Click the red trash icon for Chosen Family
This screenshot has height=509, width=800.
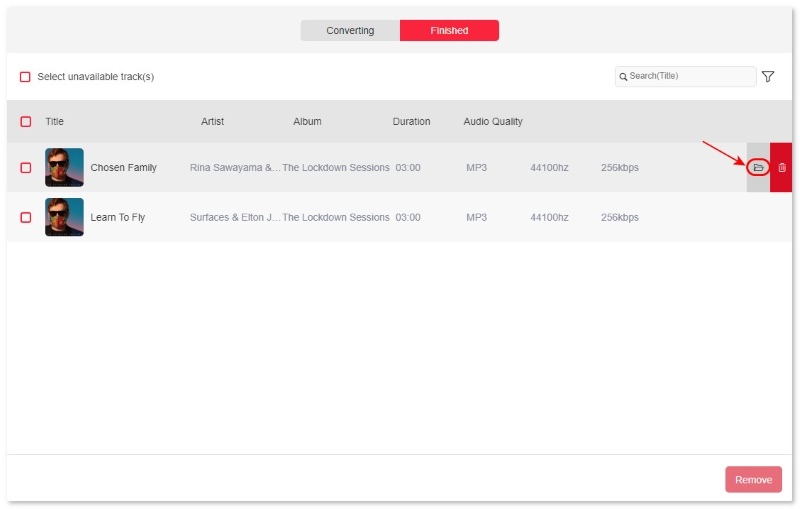(x=782, y=167)
